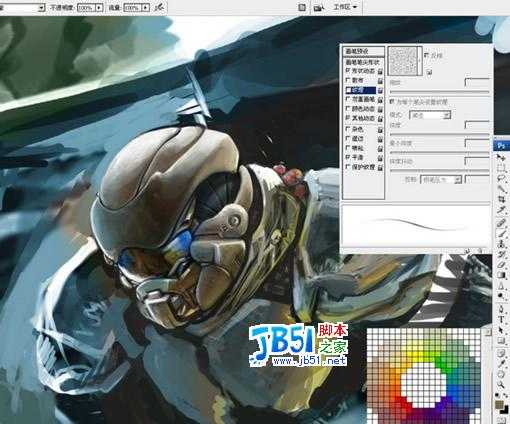Click the 缩放 (Scale) slider track
The height and width of the screenshot is (424, 510).
pyautogui.click(x=440, y=91)
